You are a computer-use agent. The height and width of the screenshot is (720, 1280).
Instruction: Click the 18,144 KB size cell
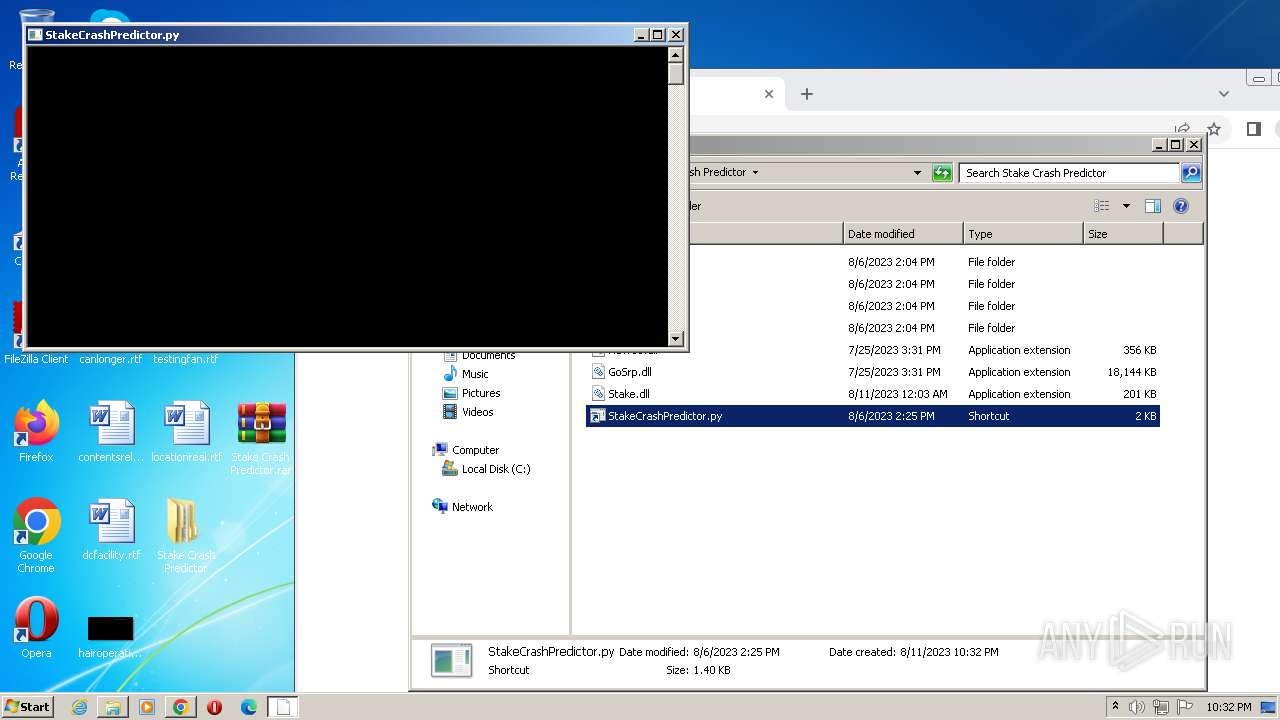tap(1131, 372)
